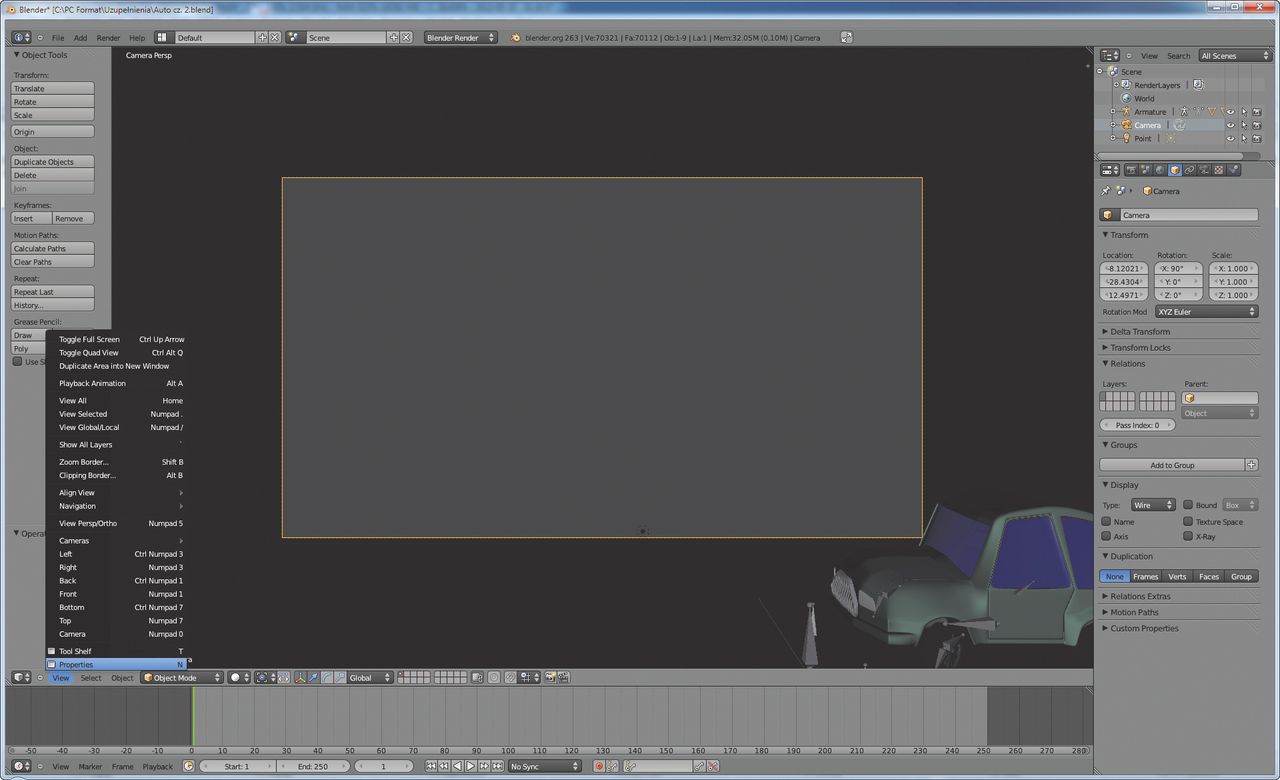This screenshot has width=1280, height=780.
Task: Select the scale manipulator icon
Action: click(341, 678)
